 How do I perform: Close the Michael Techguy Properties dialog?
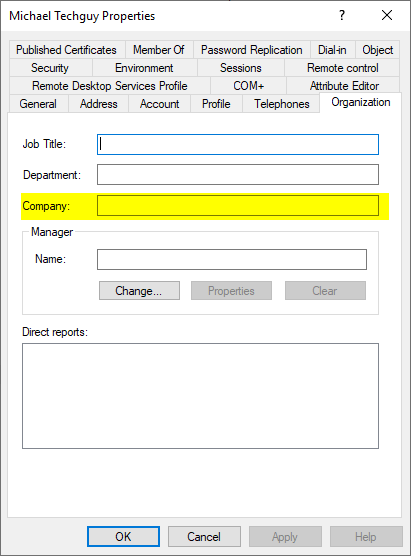[387, 16]
